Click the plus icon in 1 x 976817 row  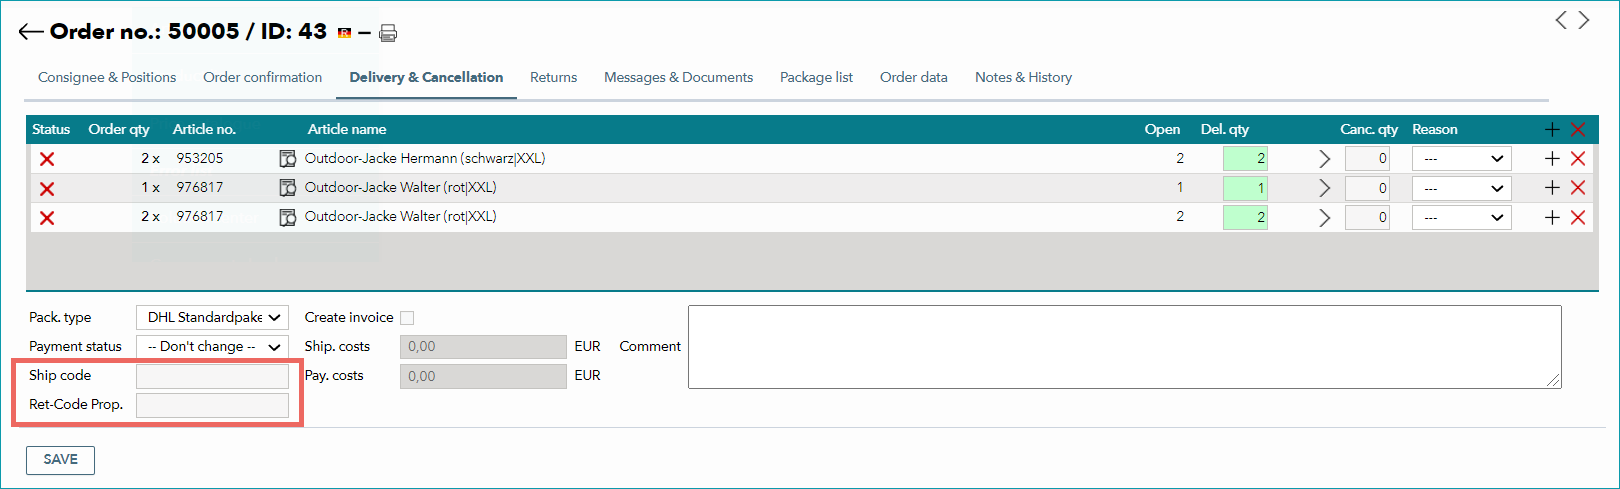(1552, 187)
